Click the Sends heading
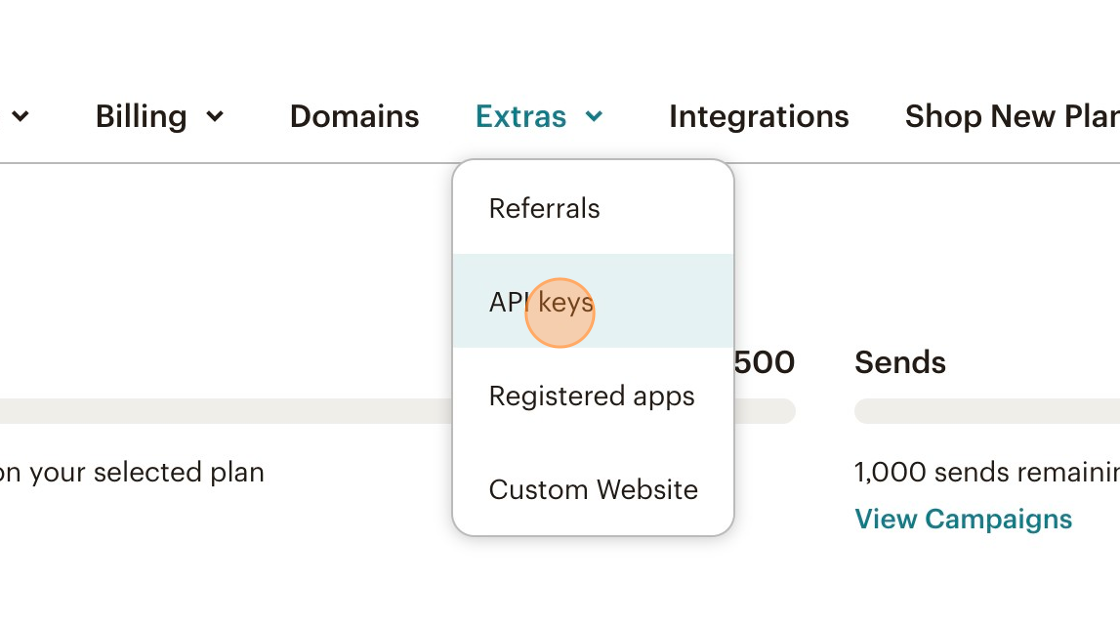Screen dimensions: 1120x626 [900, 362]
